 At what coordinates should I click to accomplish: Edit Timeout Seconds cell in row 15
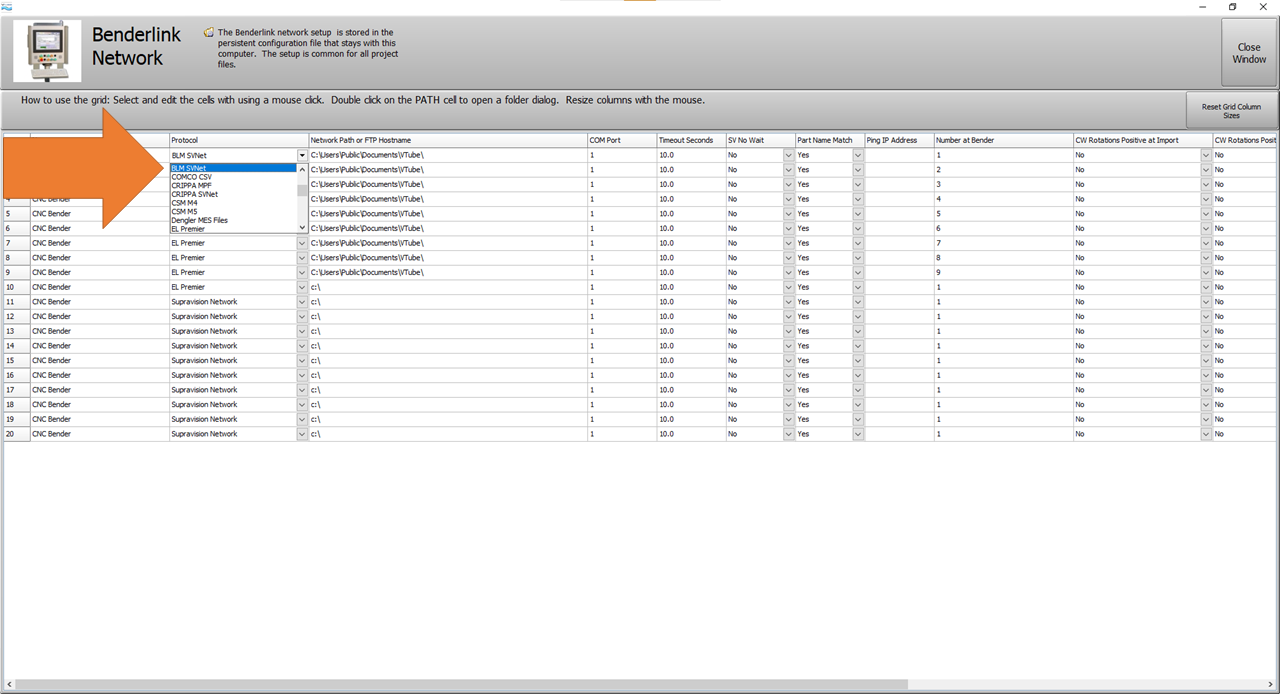click(690, 360)
